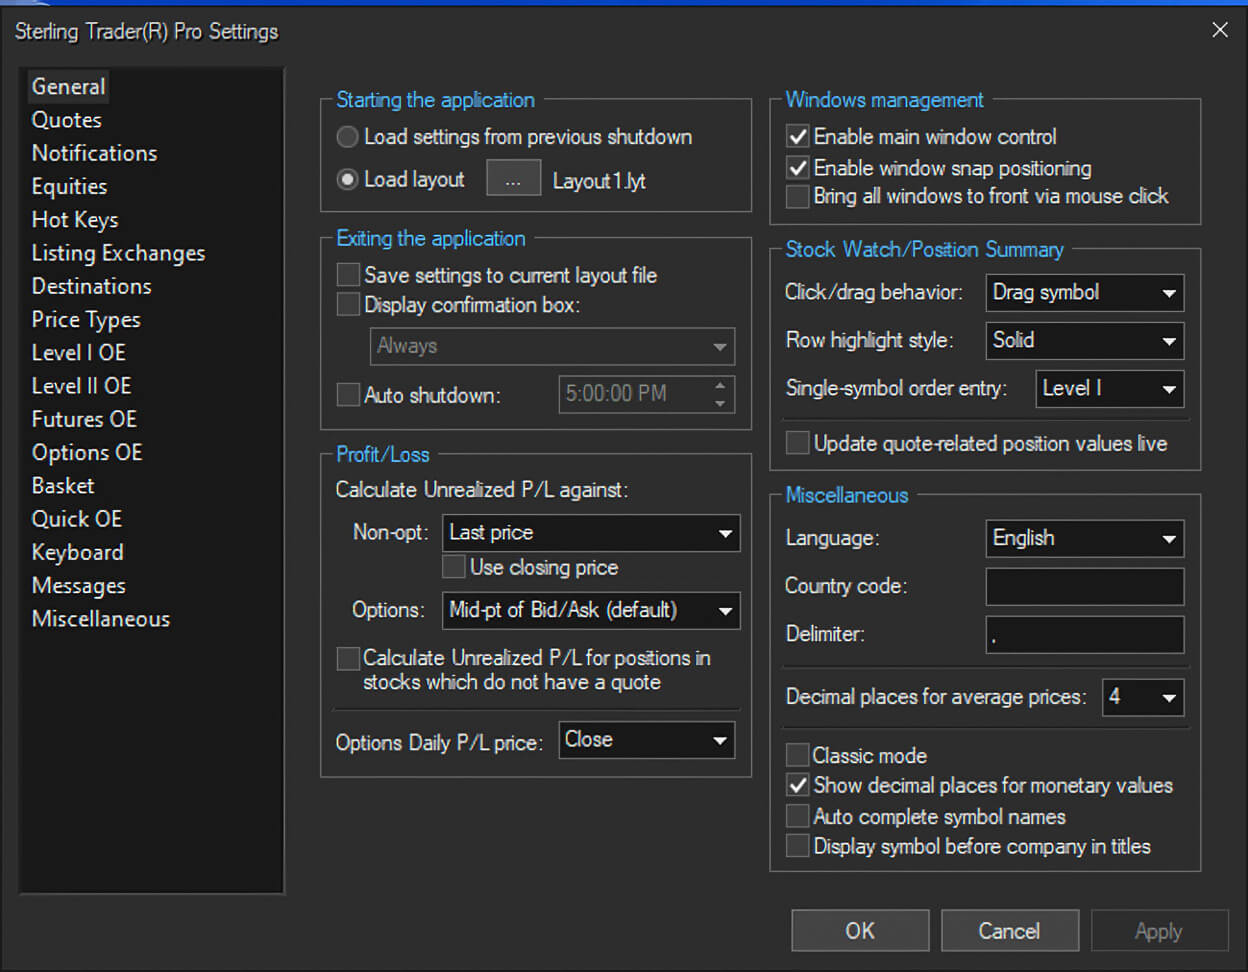Image resolution: width=1248 pixels, height=972 pixels.
Task: Open the Non-opt Last price dropdown
Action: click(591, 533)
